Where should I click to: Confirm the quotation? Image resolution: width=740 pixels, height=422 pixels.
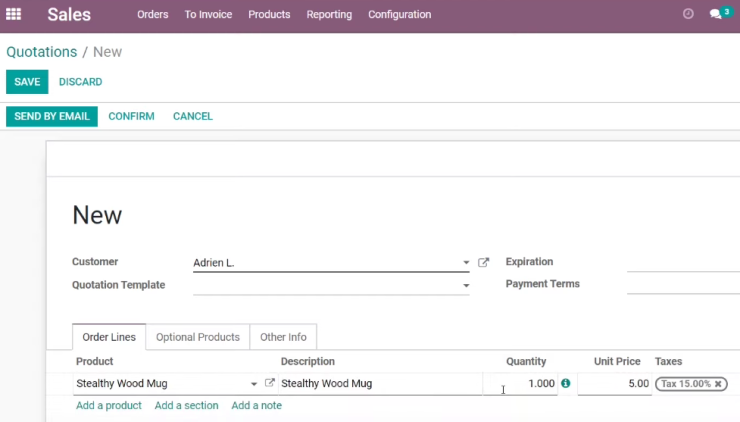click(131, 116)
